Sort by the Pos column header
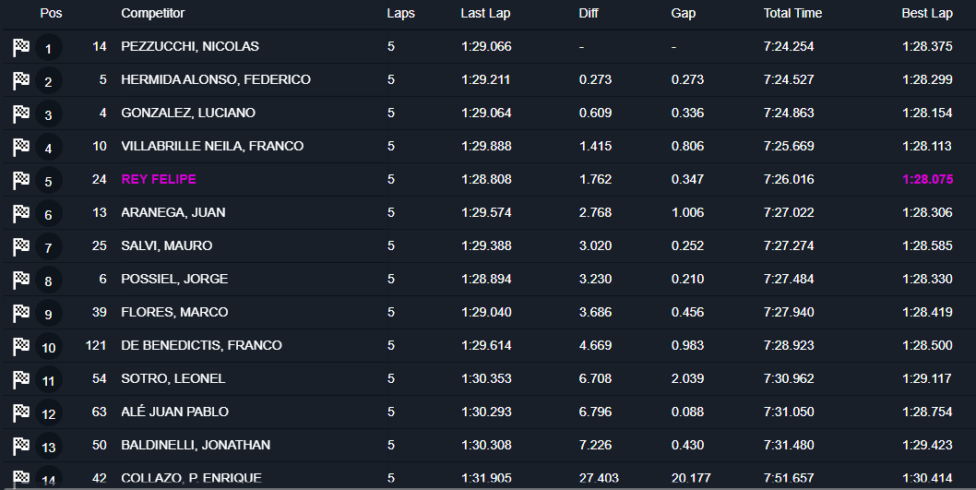This screenshot has width=976, height=490. tap(50, 14)
